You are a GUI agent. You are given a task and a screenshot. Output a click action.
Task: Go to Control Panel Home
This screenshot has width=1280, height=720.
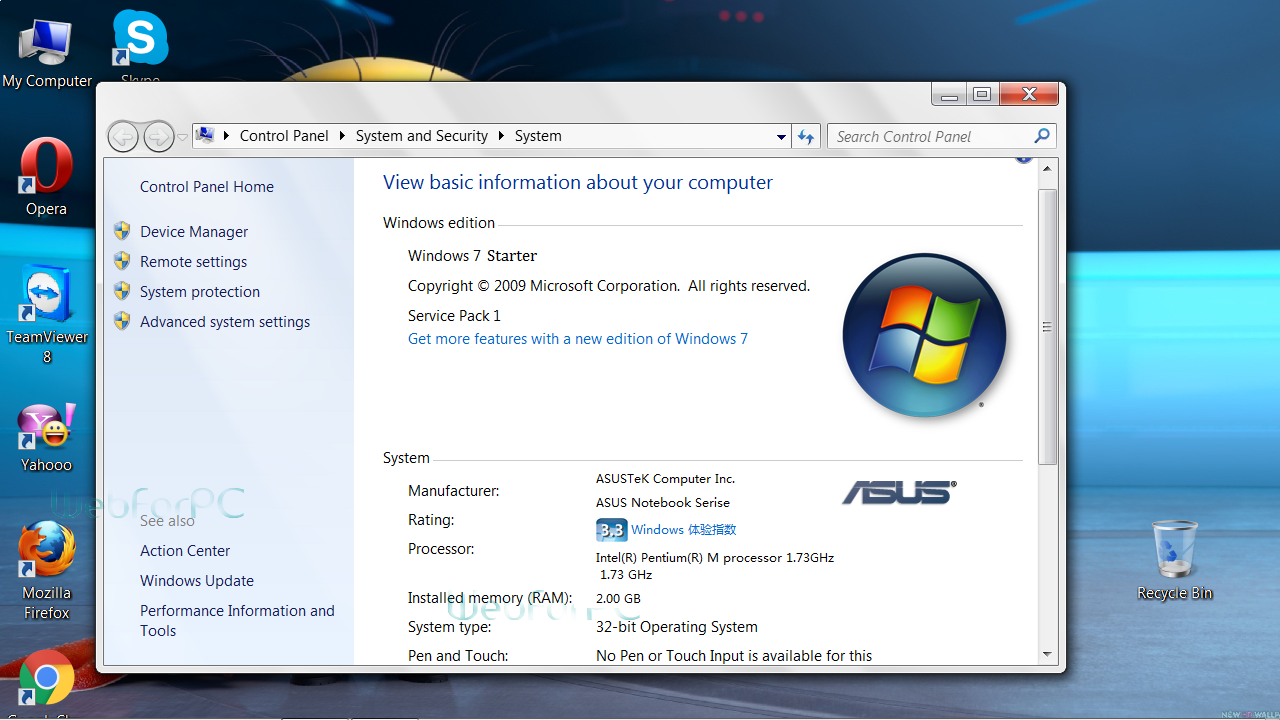coord(207,187)
